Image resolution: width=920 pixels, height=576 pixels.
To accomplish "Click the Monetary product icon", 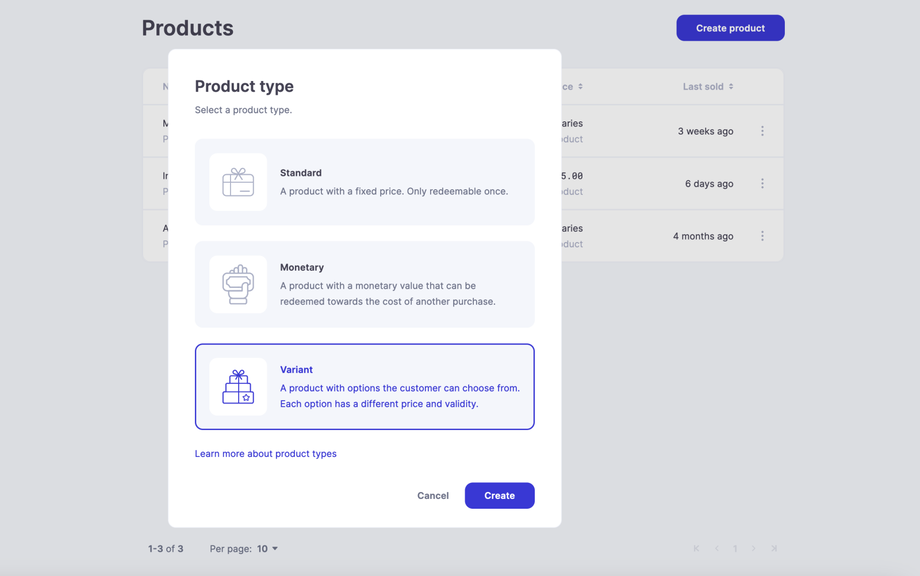I will (x=238, y=284).
